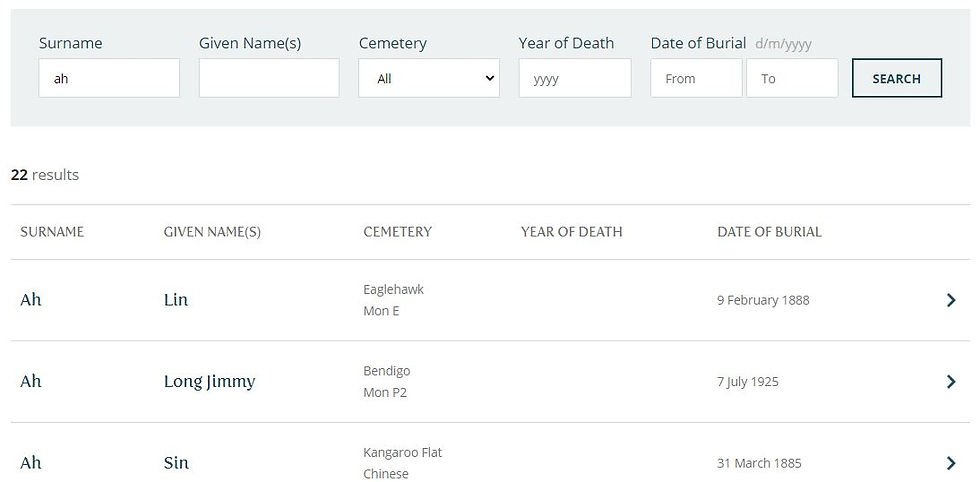Click the GIVEN NAME(S) column header

click(212, 232)
